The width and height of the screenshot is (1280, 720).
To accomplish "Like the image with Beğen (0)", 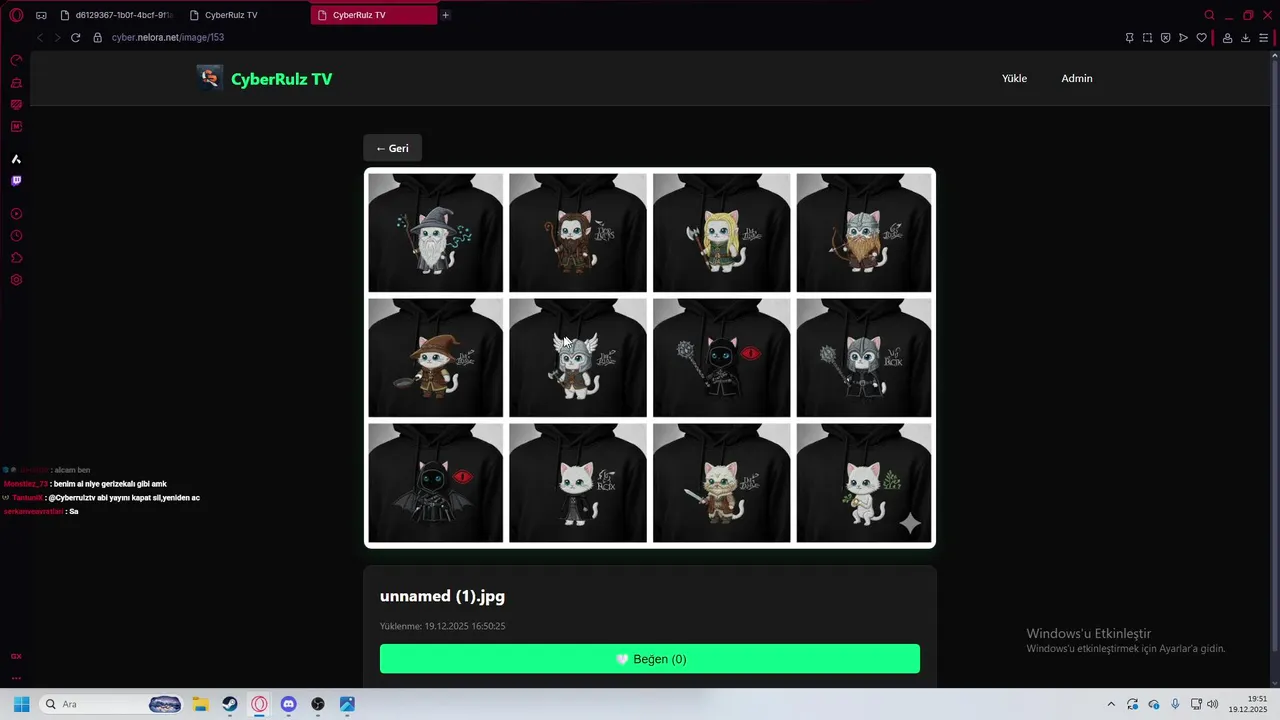I will point(650,659).
